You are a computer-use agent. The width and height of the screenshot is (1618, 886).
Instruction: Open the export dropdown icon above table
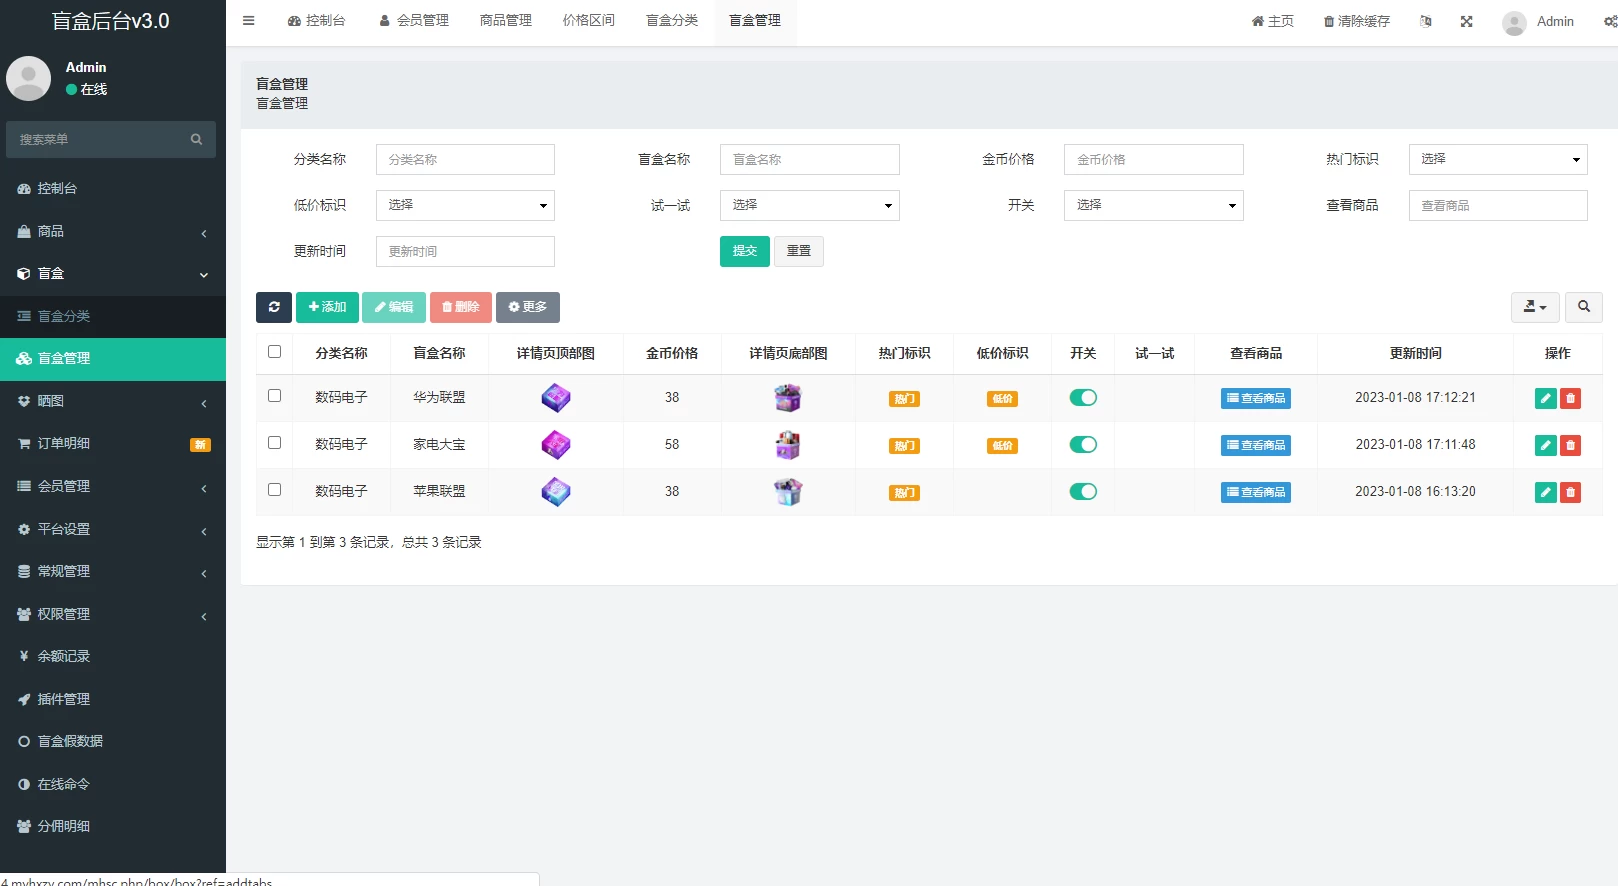[x=1534, y=307]
